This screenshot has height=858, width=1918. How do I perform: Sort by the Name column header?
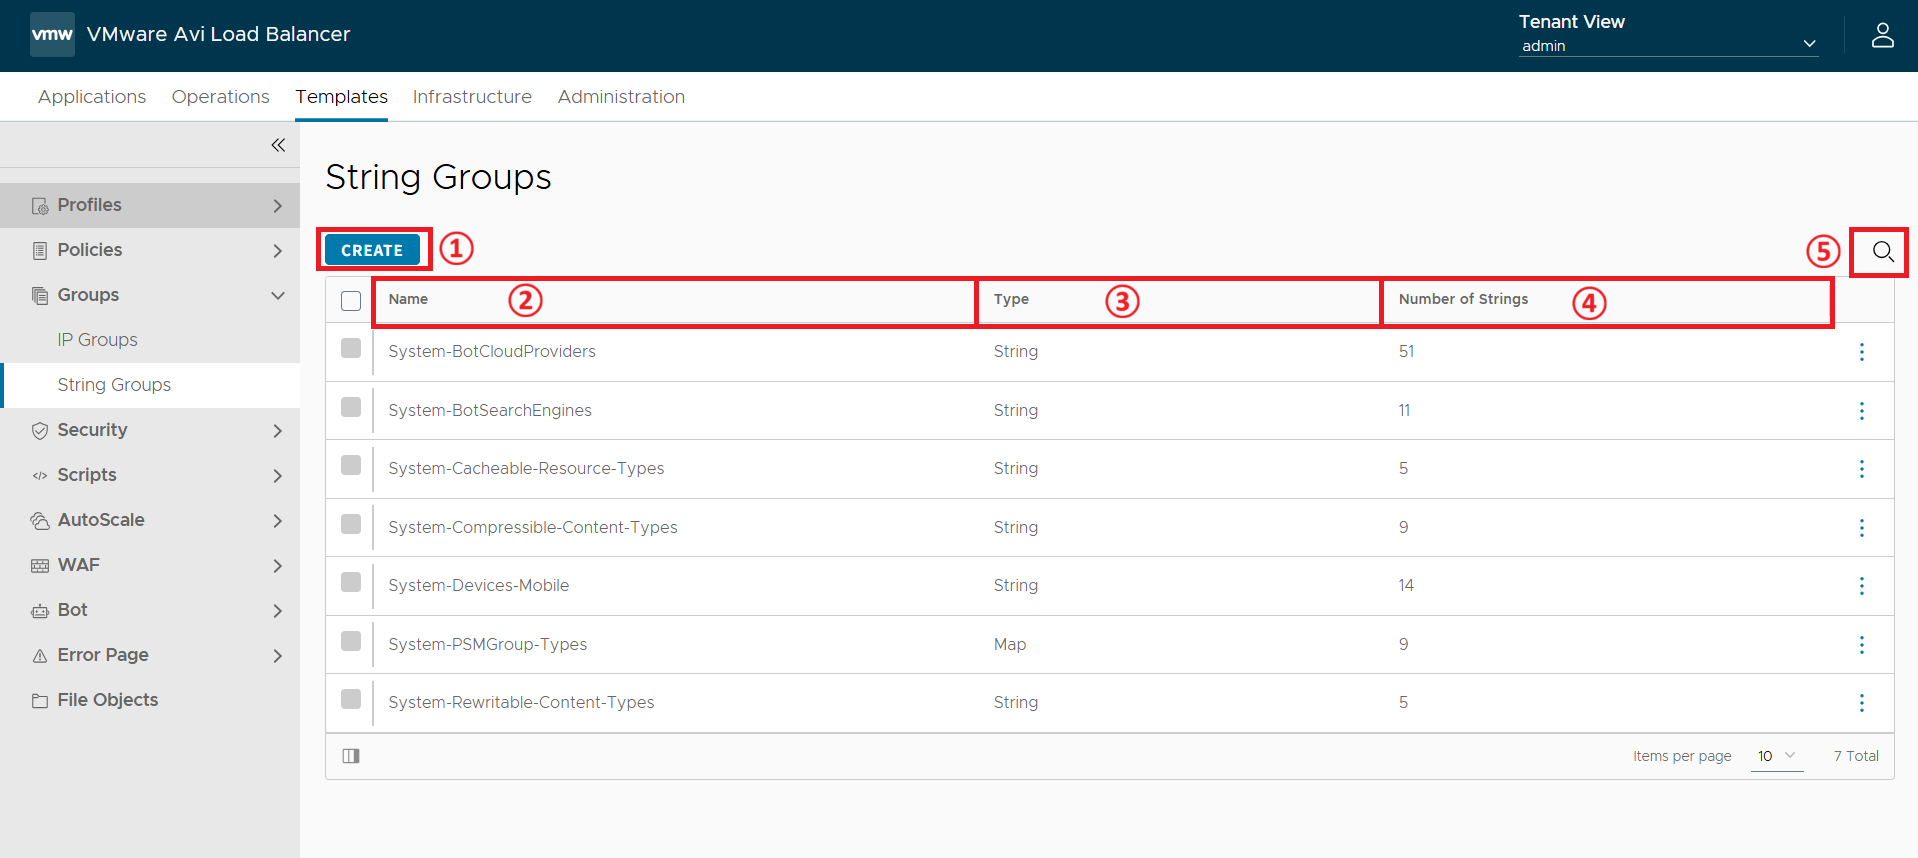[408, 299]
